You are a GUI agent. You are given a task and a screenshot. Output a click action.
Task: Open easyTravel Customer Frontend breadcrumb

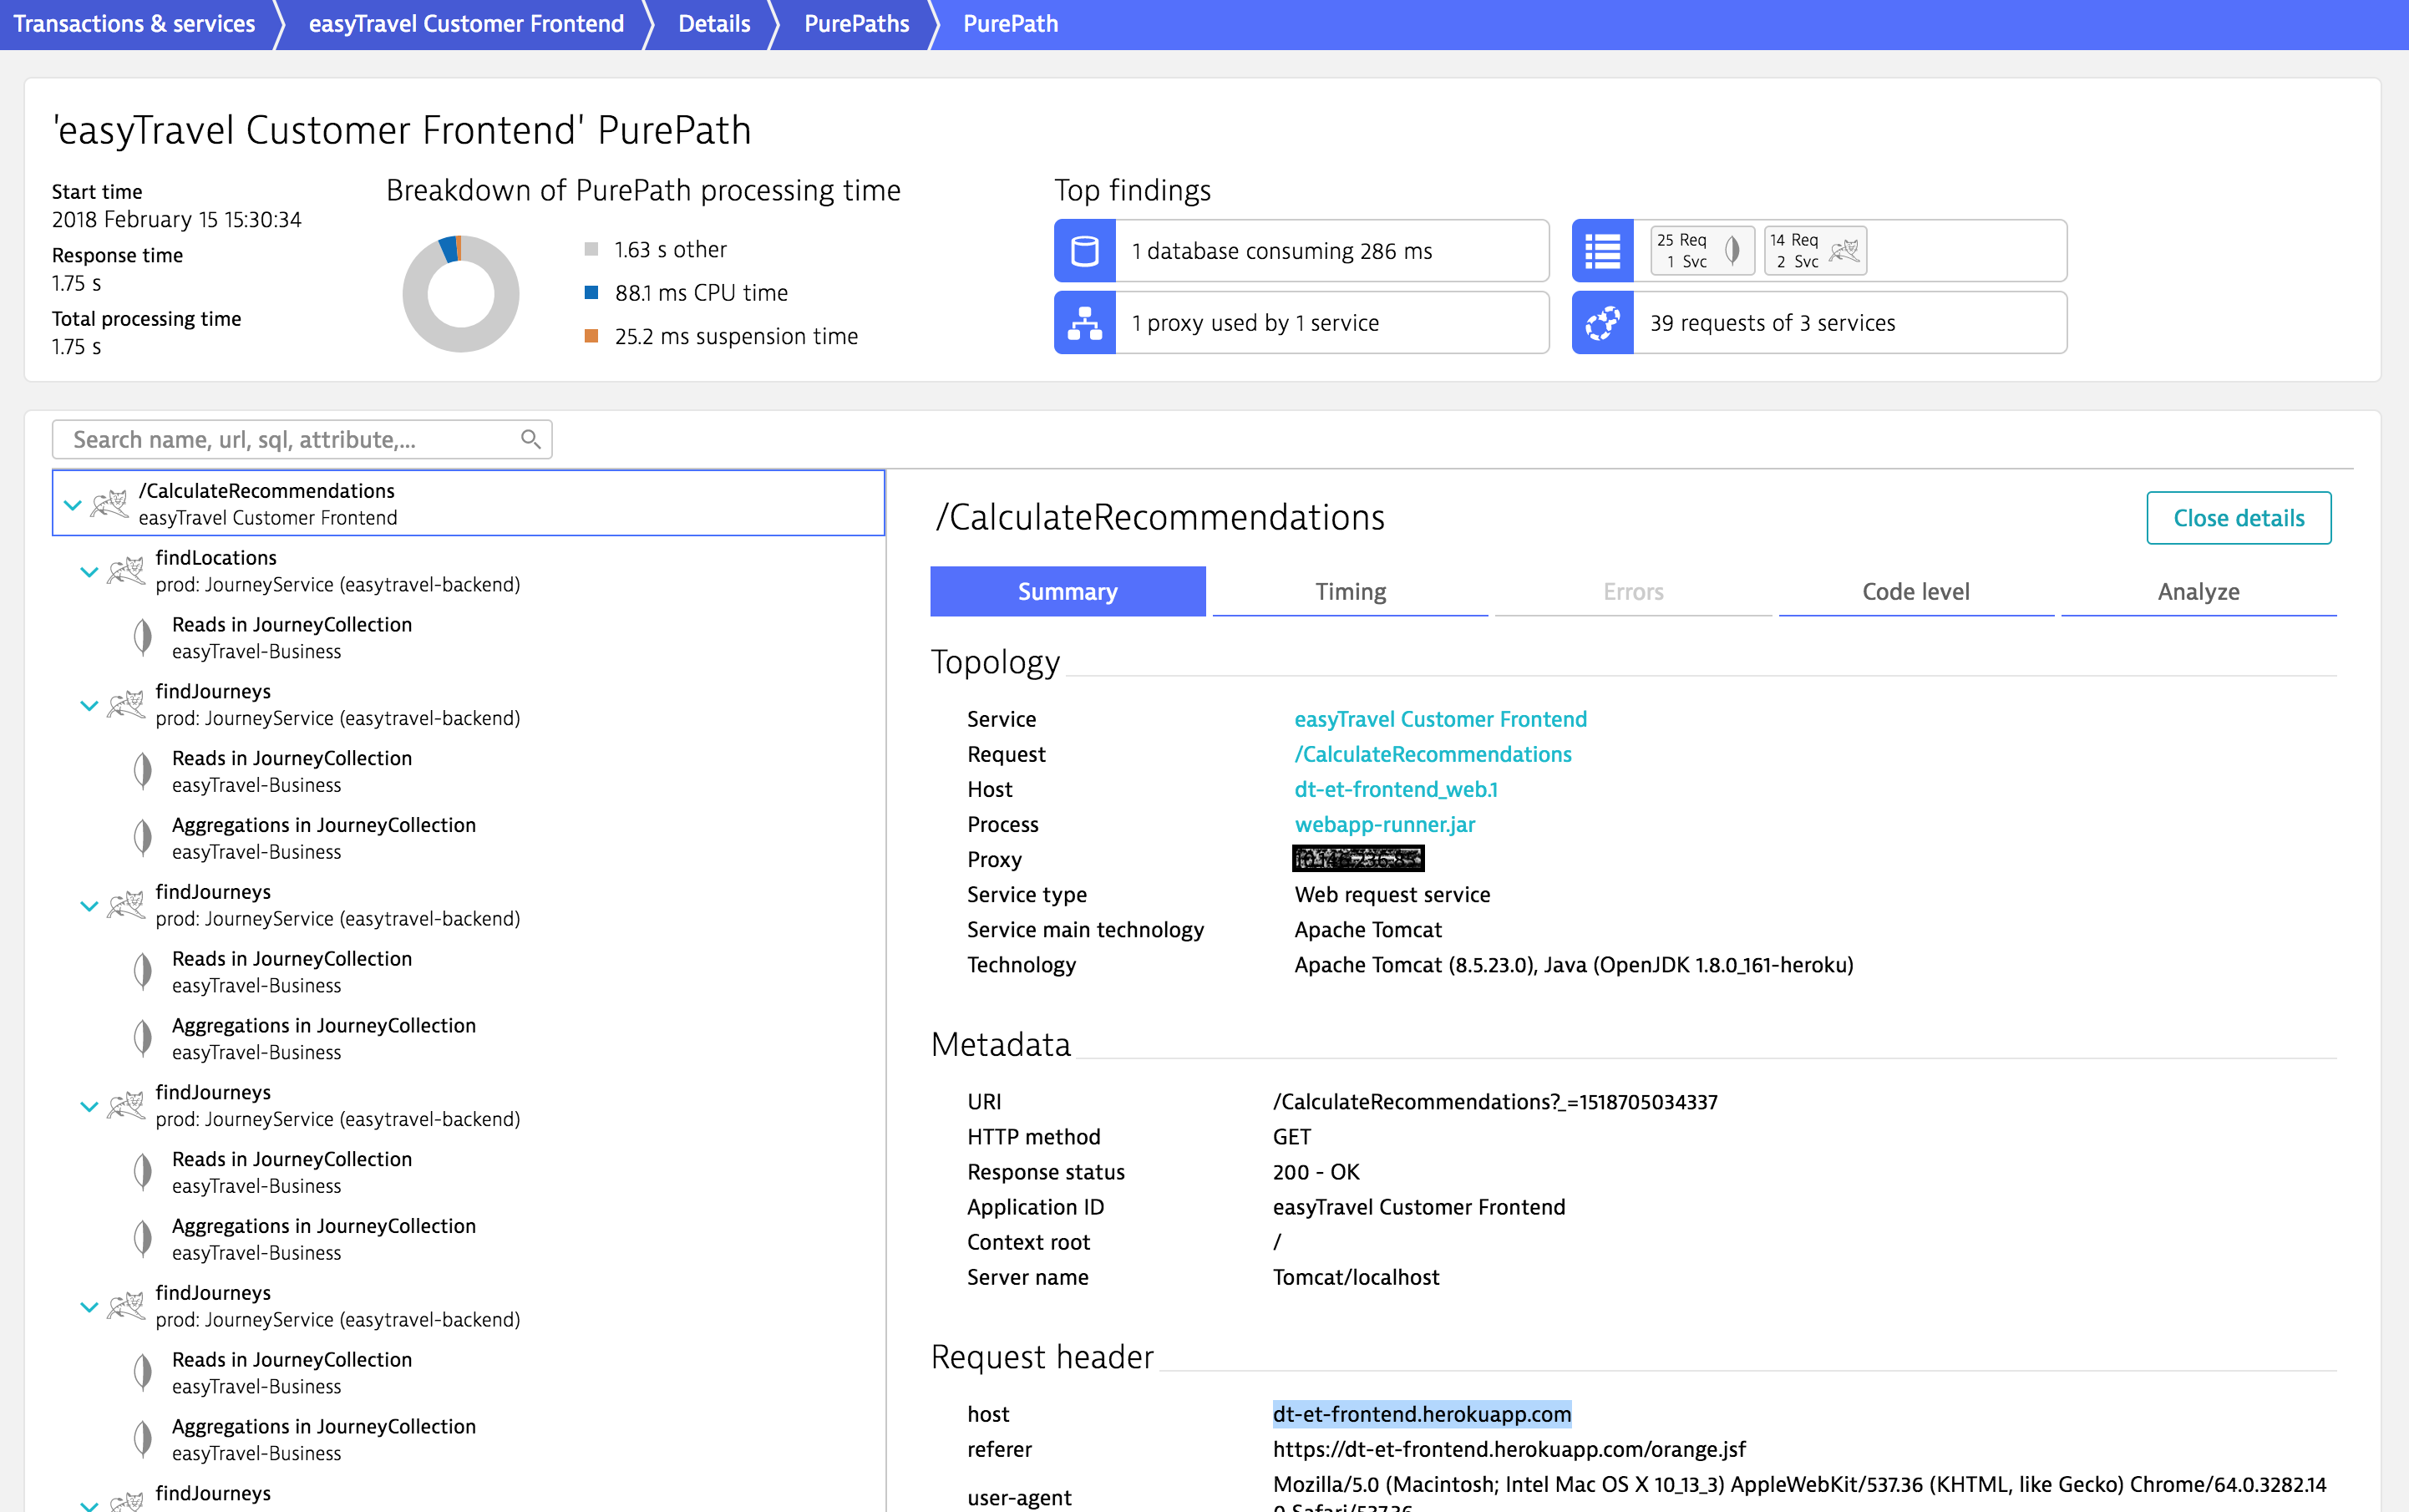(466, 24)
